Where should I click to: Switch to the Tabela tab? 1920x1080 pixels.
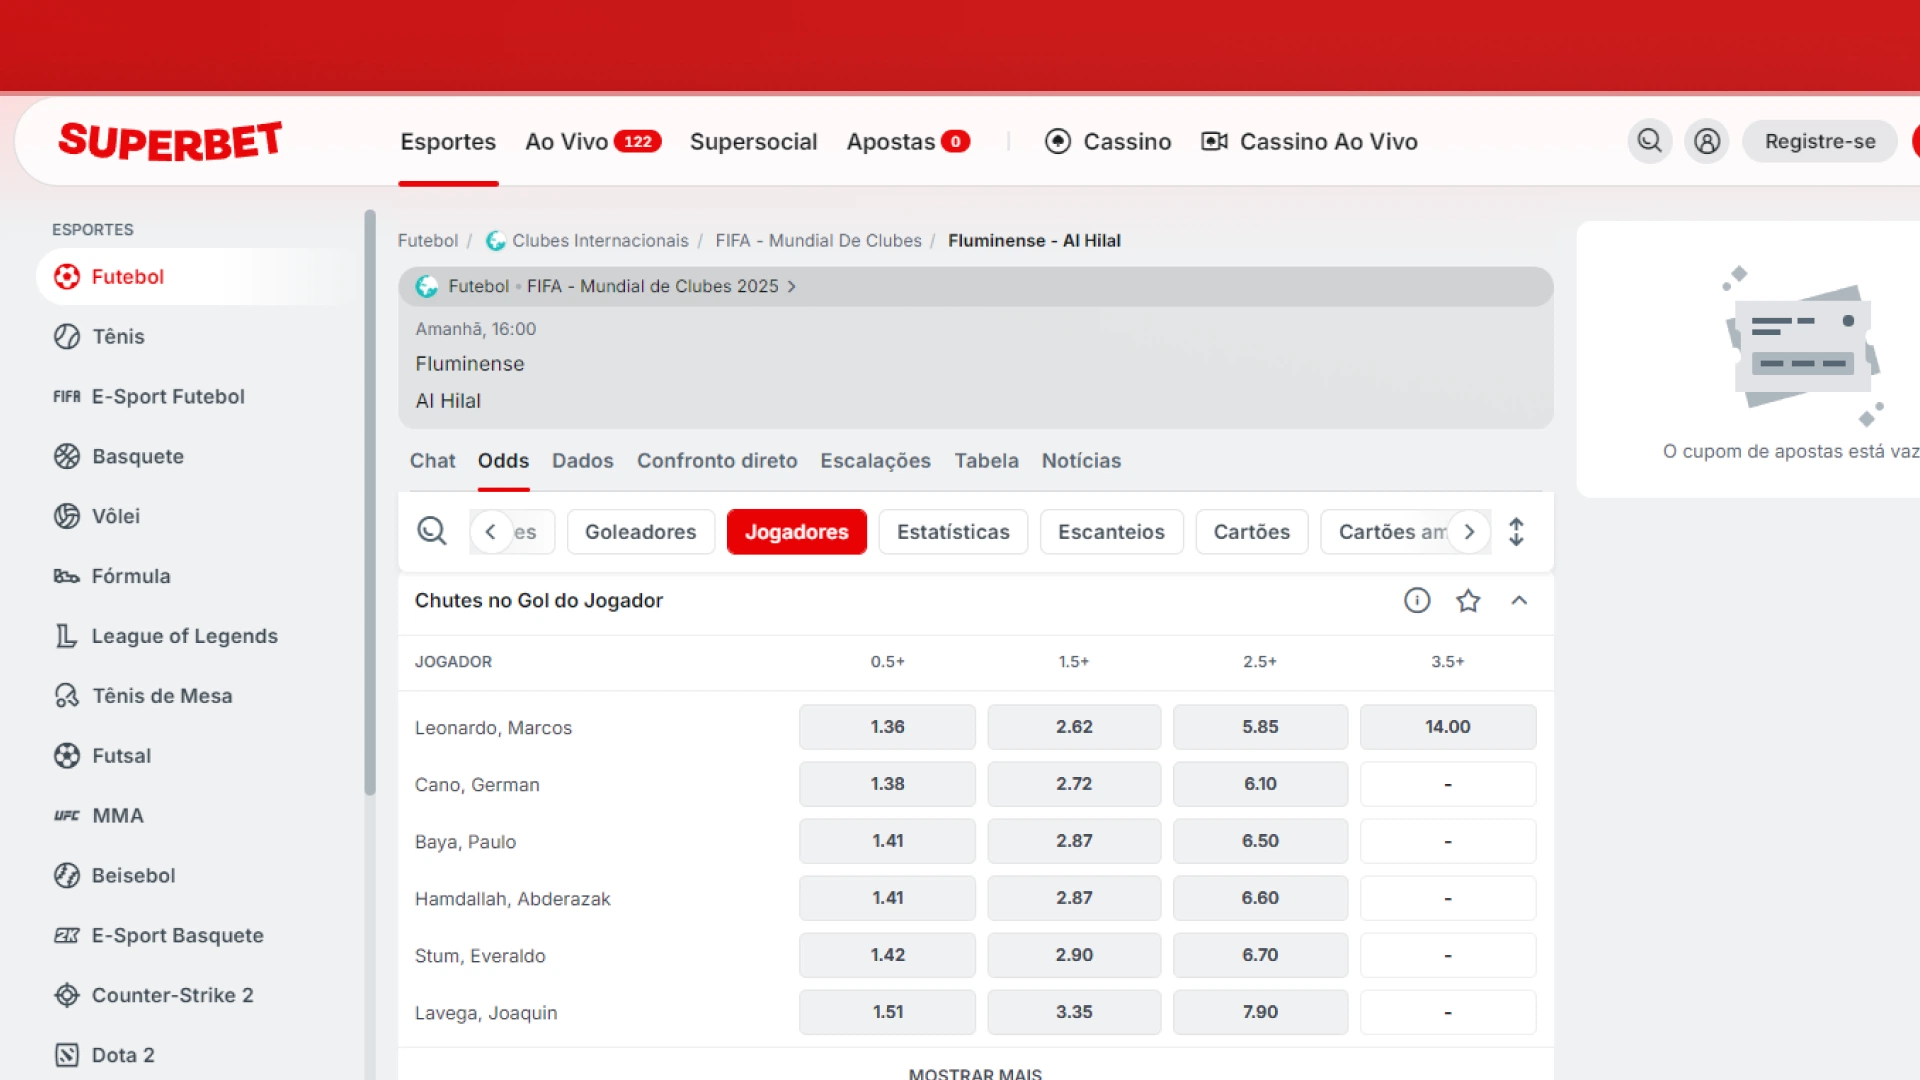point(986,461)
